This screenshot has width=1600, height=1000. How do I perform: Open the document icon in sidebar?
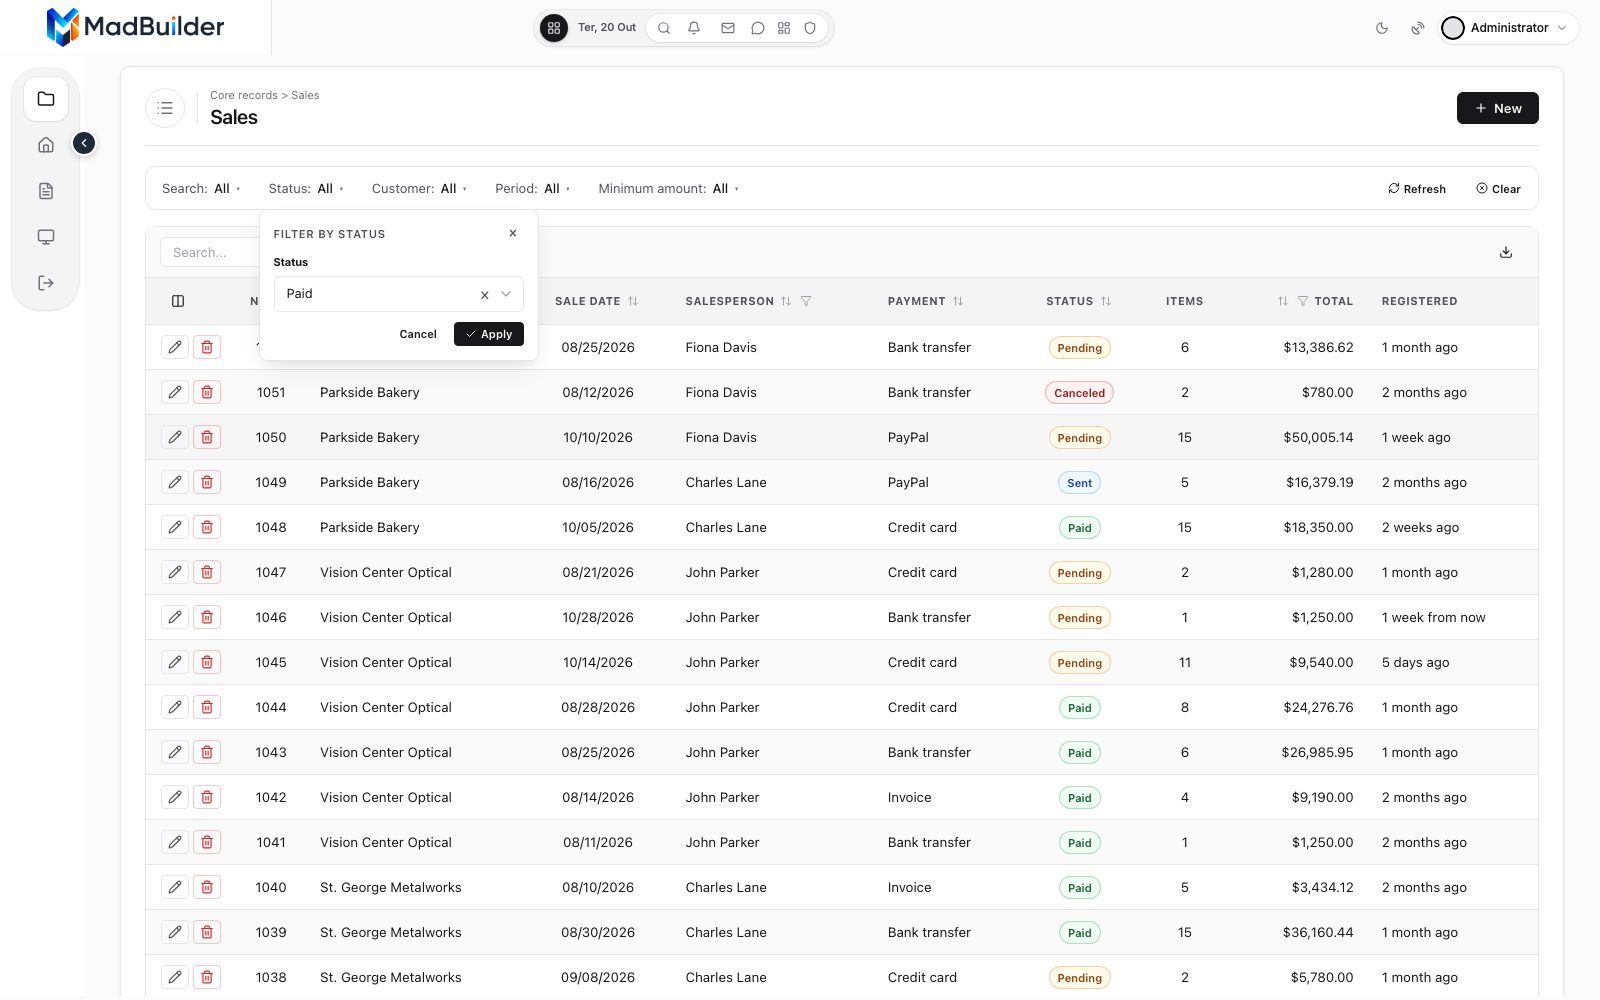point(46,191)
